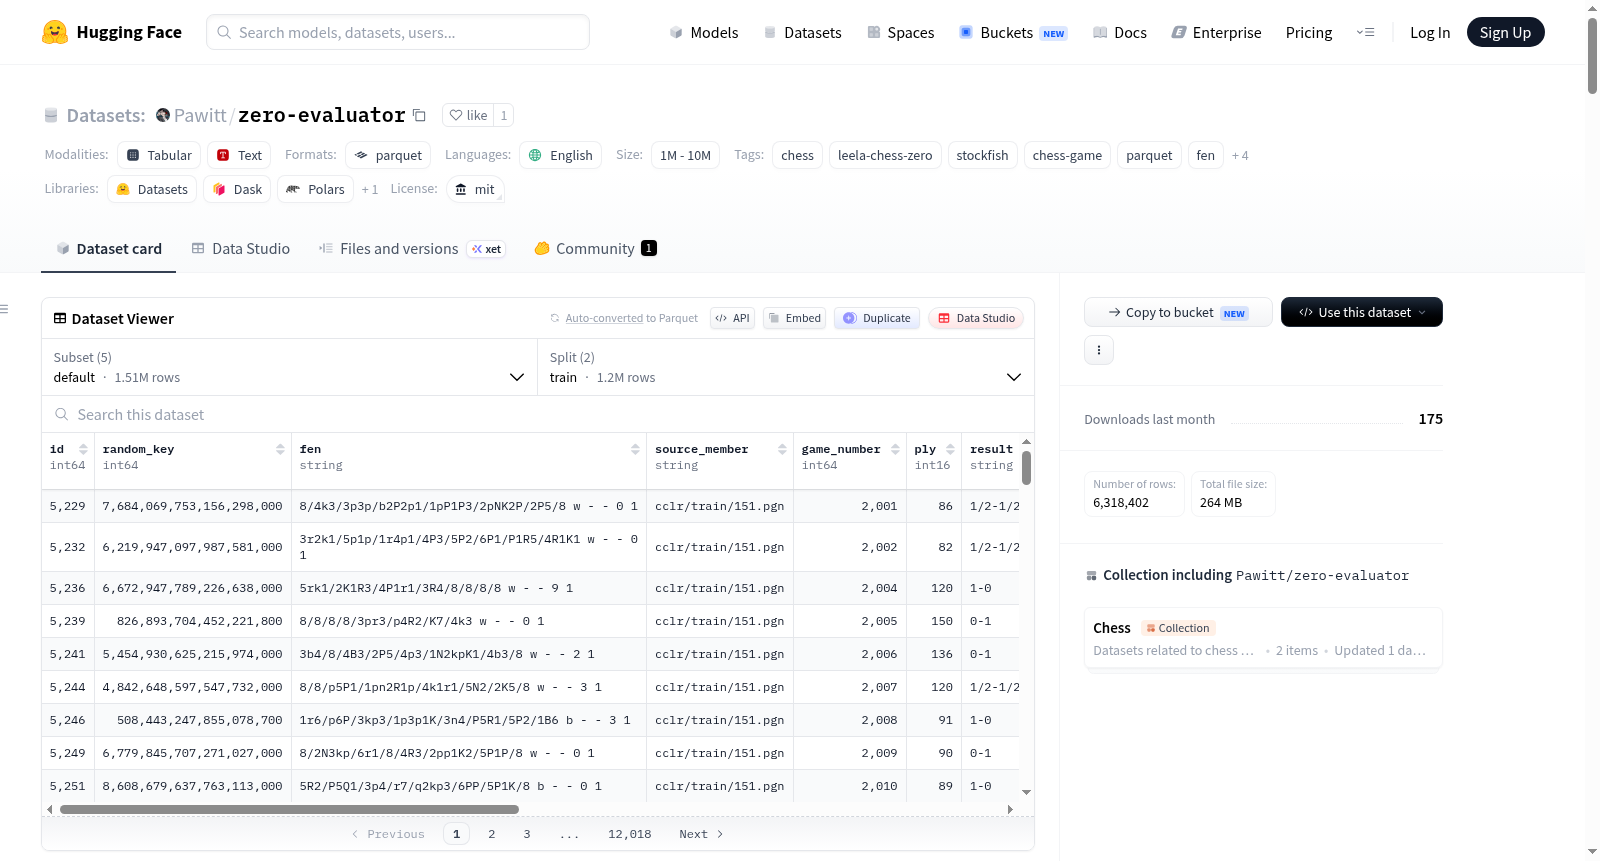Open the expanded navigation menu icon
The image size is (1600, 861).
click(x=1365, y=32)
